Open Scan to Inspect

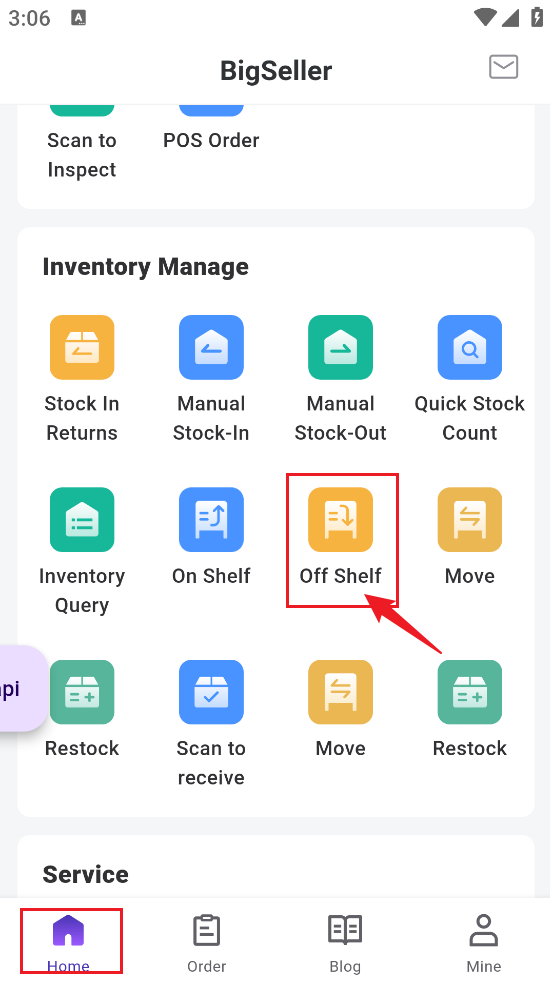pyautogui.click(x=82, y=155)
